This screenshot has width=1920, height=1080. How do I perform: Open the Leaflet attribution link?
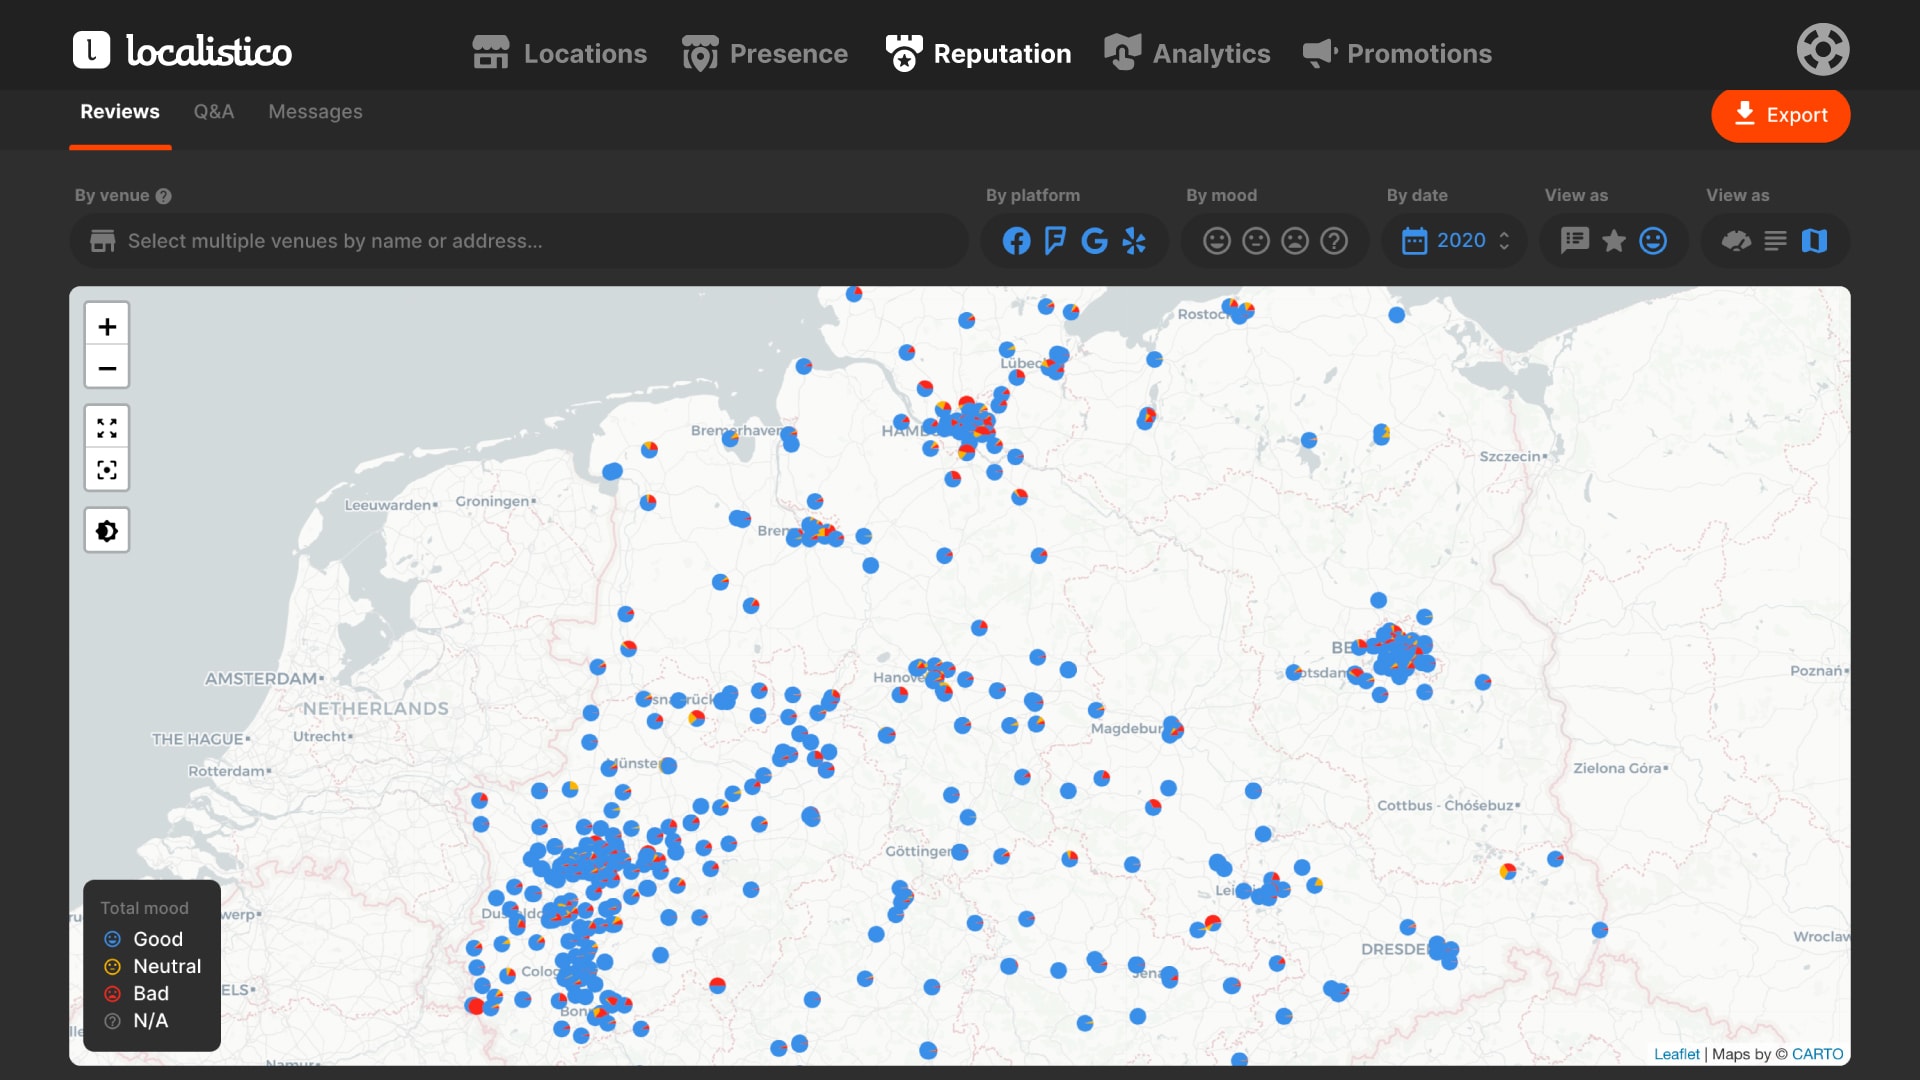[x=1676, y=1054]
